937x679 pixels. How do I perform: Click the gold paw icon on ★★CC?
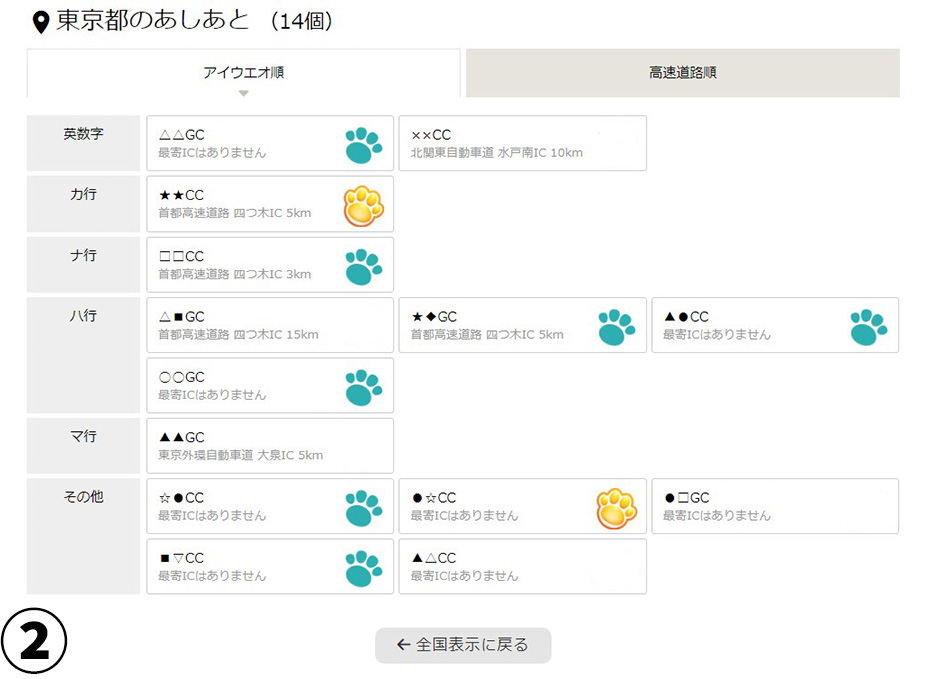click(x=363, y=206)
